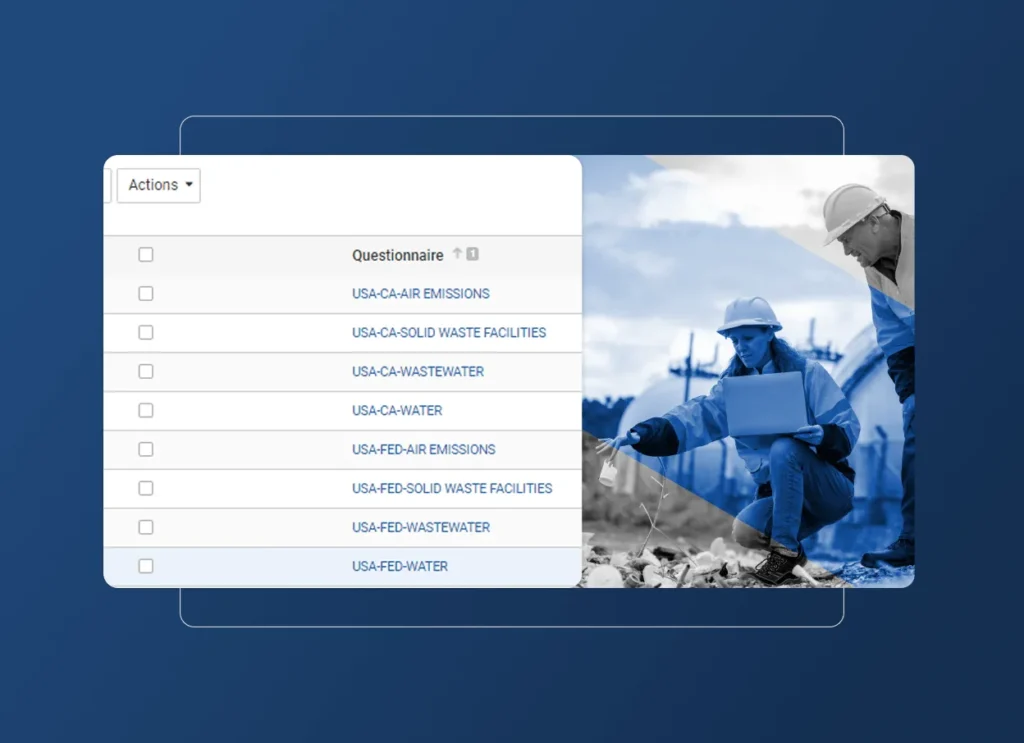Open the USA-CA-SOLID WASTE FACILITIES questionnaire
The image size is (1024, 743).
coord(448,332)
